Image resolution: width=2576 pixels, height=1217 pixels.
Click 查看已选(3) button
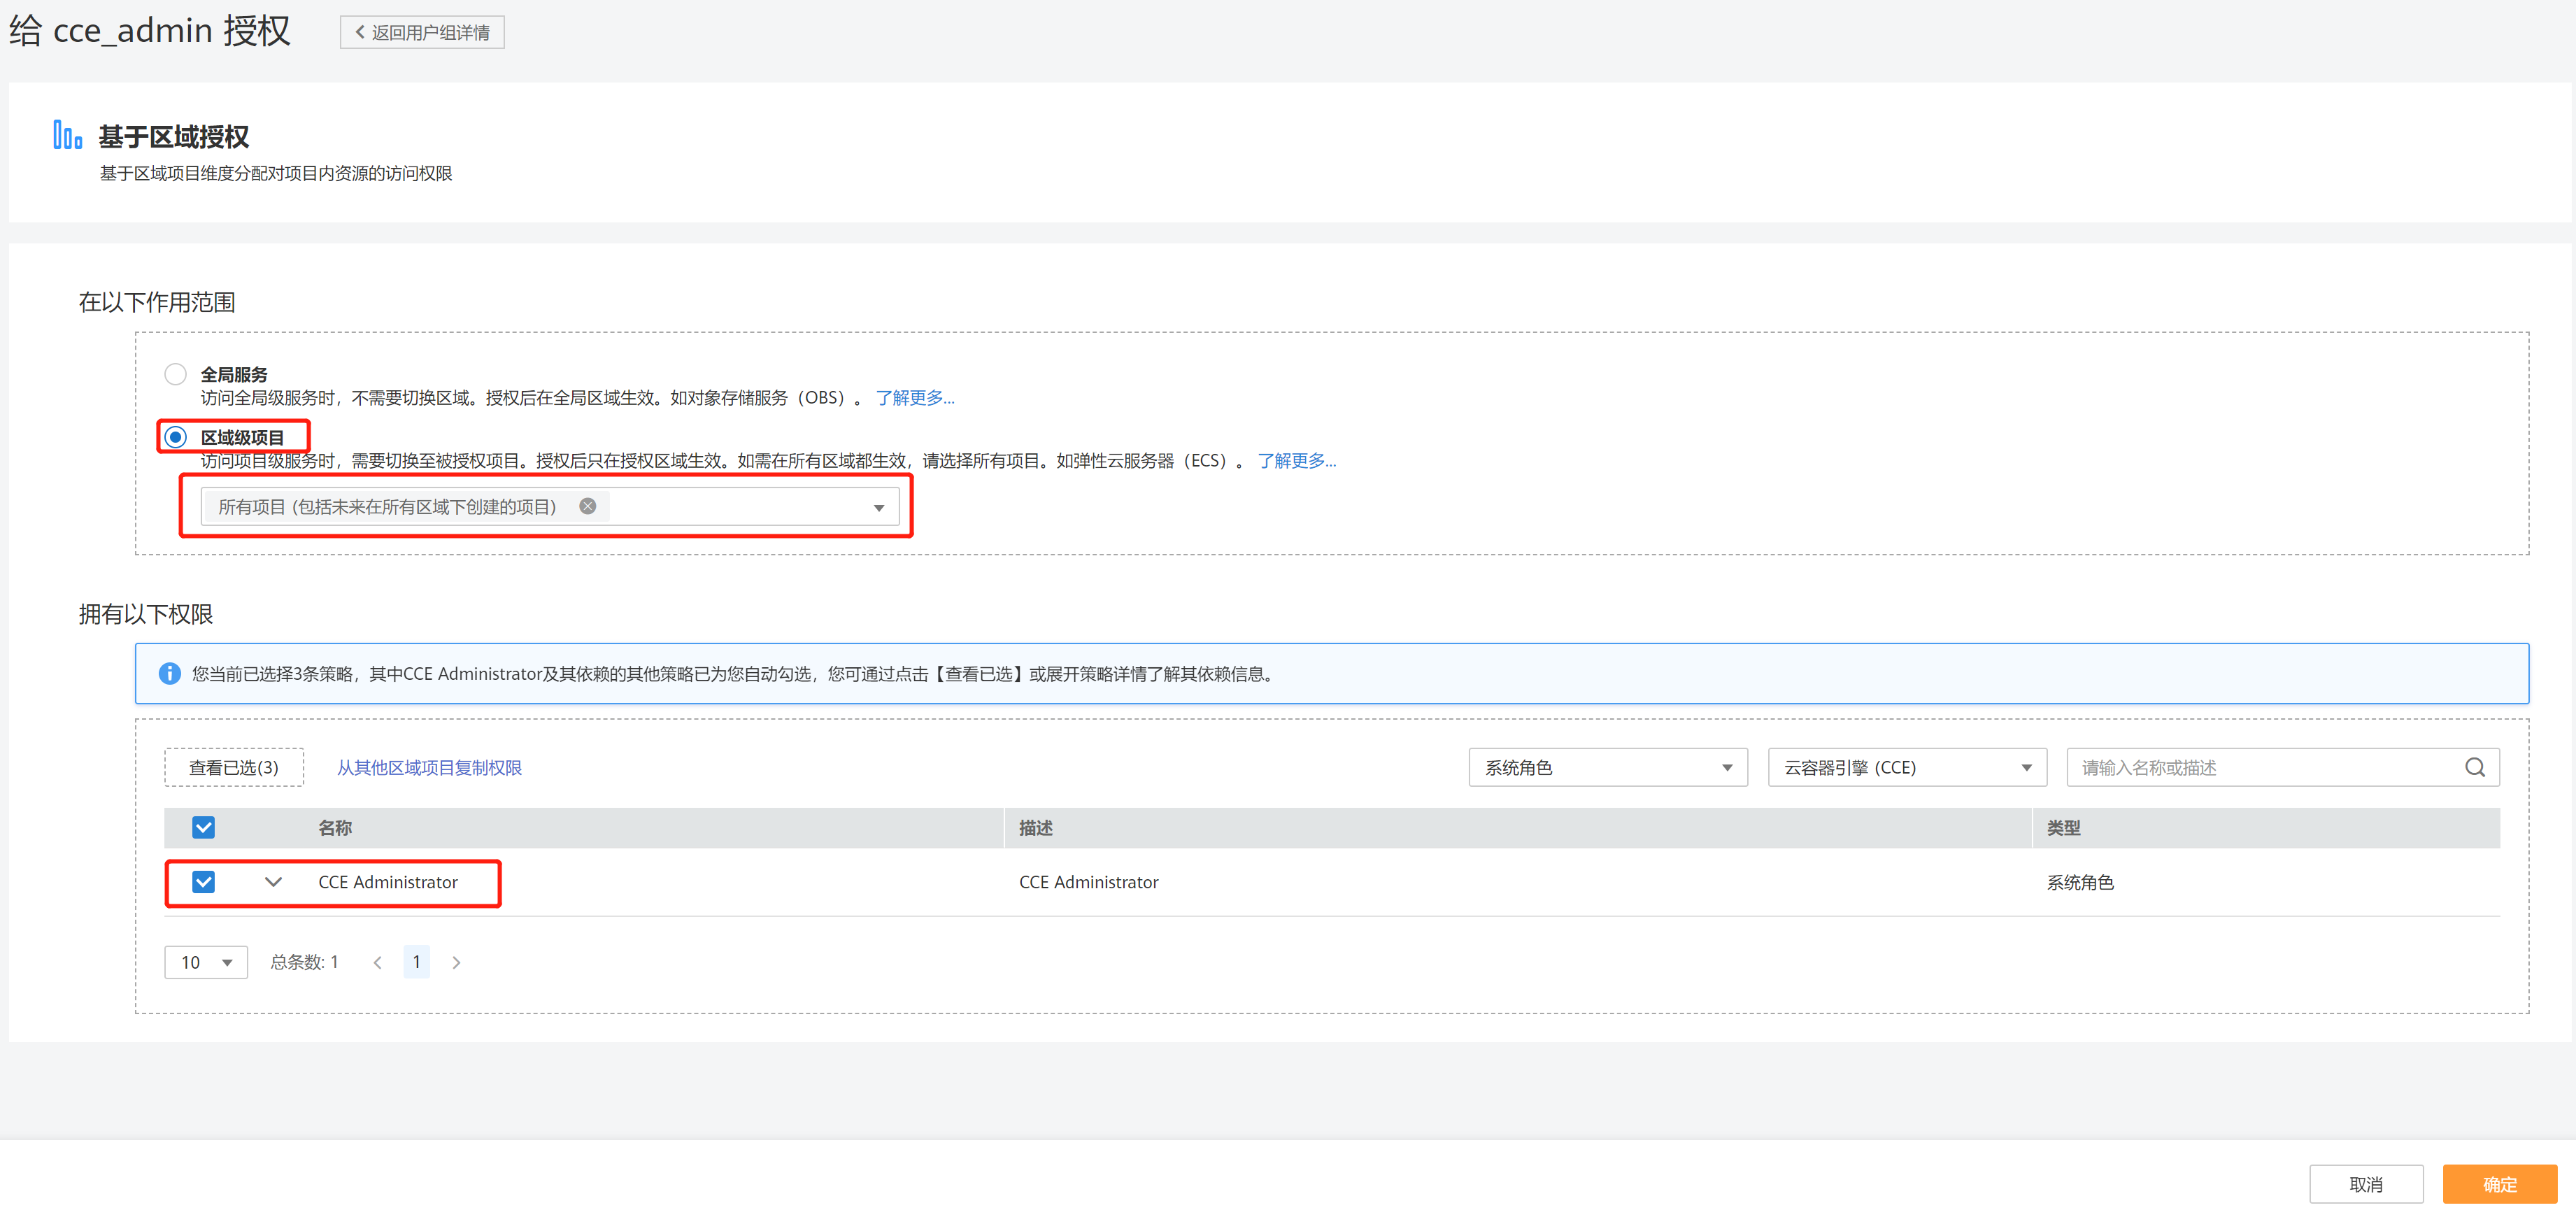233,767
